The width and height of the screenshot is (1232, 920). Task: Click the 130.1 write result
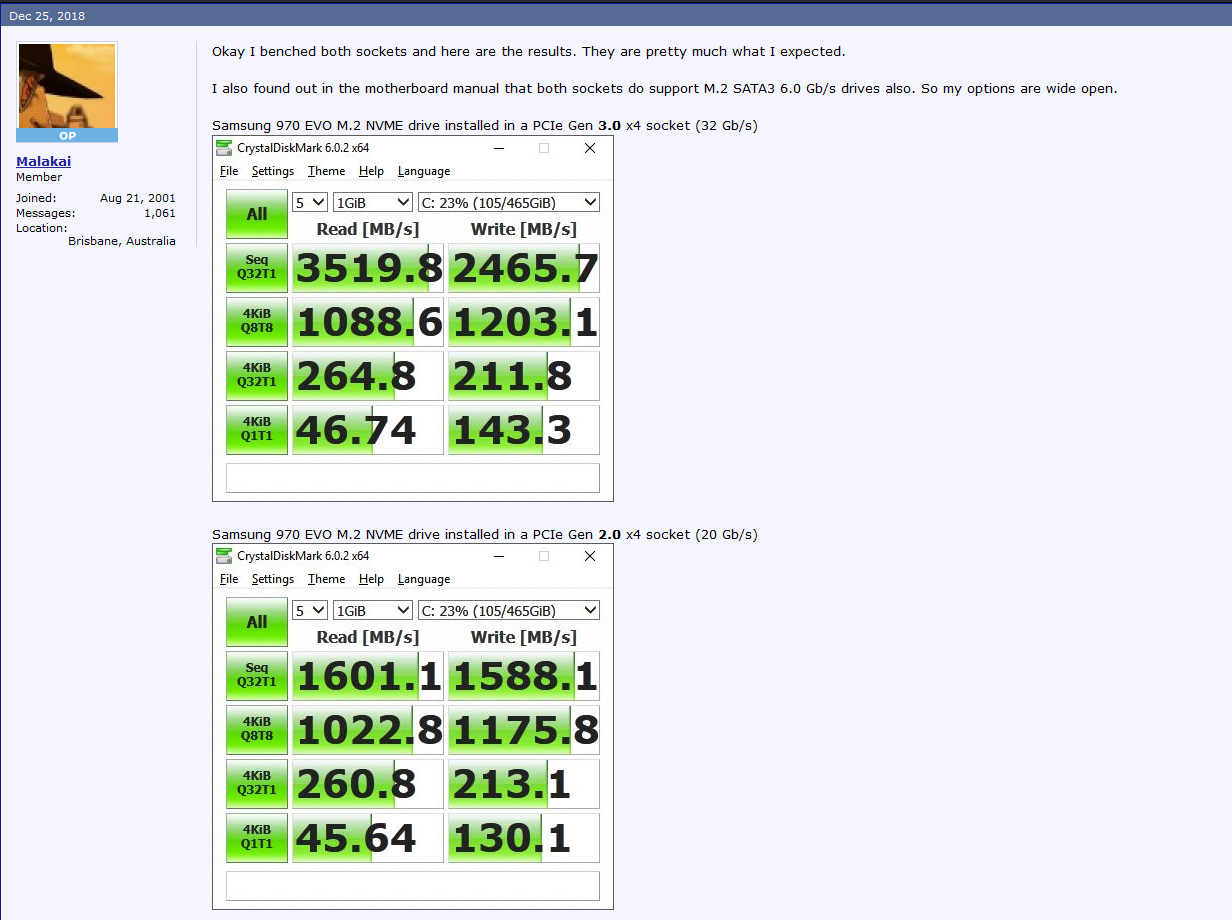point(524,838)
